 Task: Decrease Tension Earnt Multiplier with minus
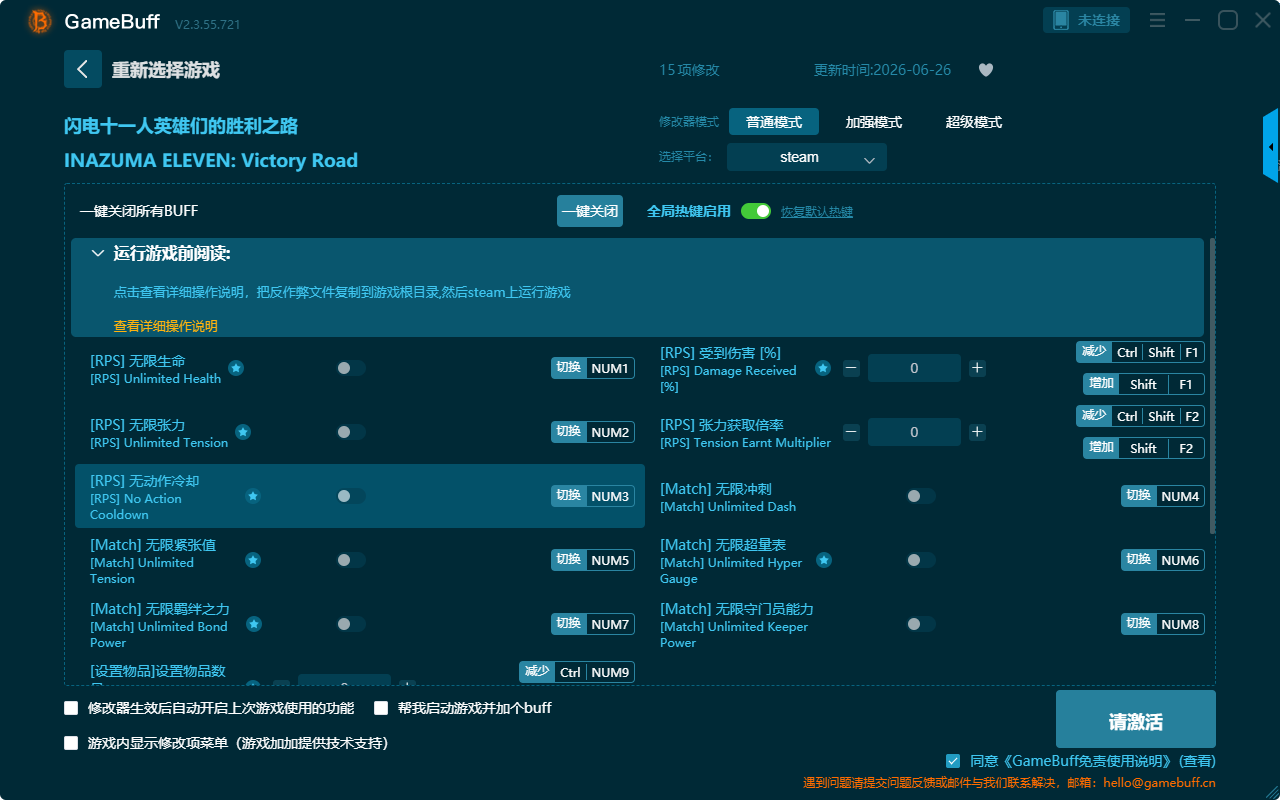[x=851, y=432]
